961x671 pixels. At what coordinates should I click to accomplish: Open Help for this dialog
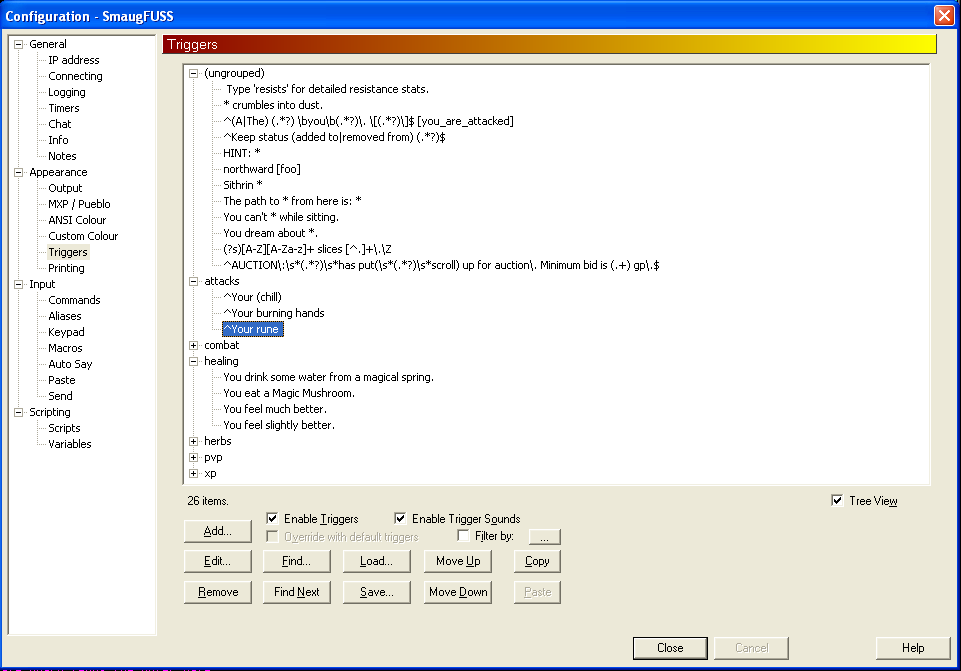[x=913, y=648]
